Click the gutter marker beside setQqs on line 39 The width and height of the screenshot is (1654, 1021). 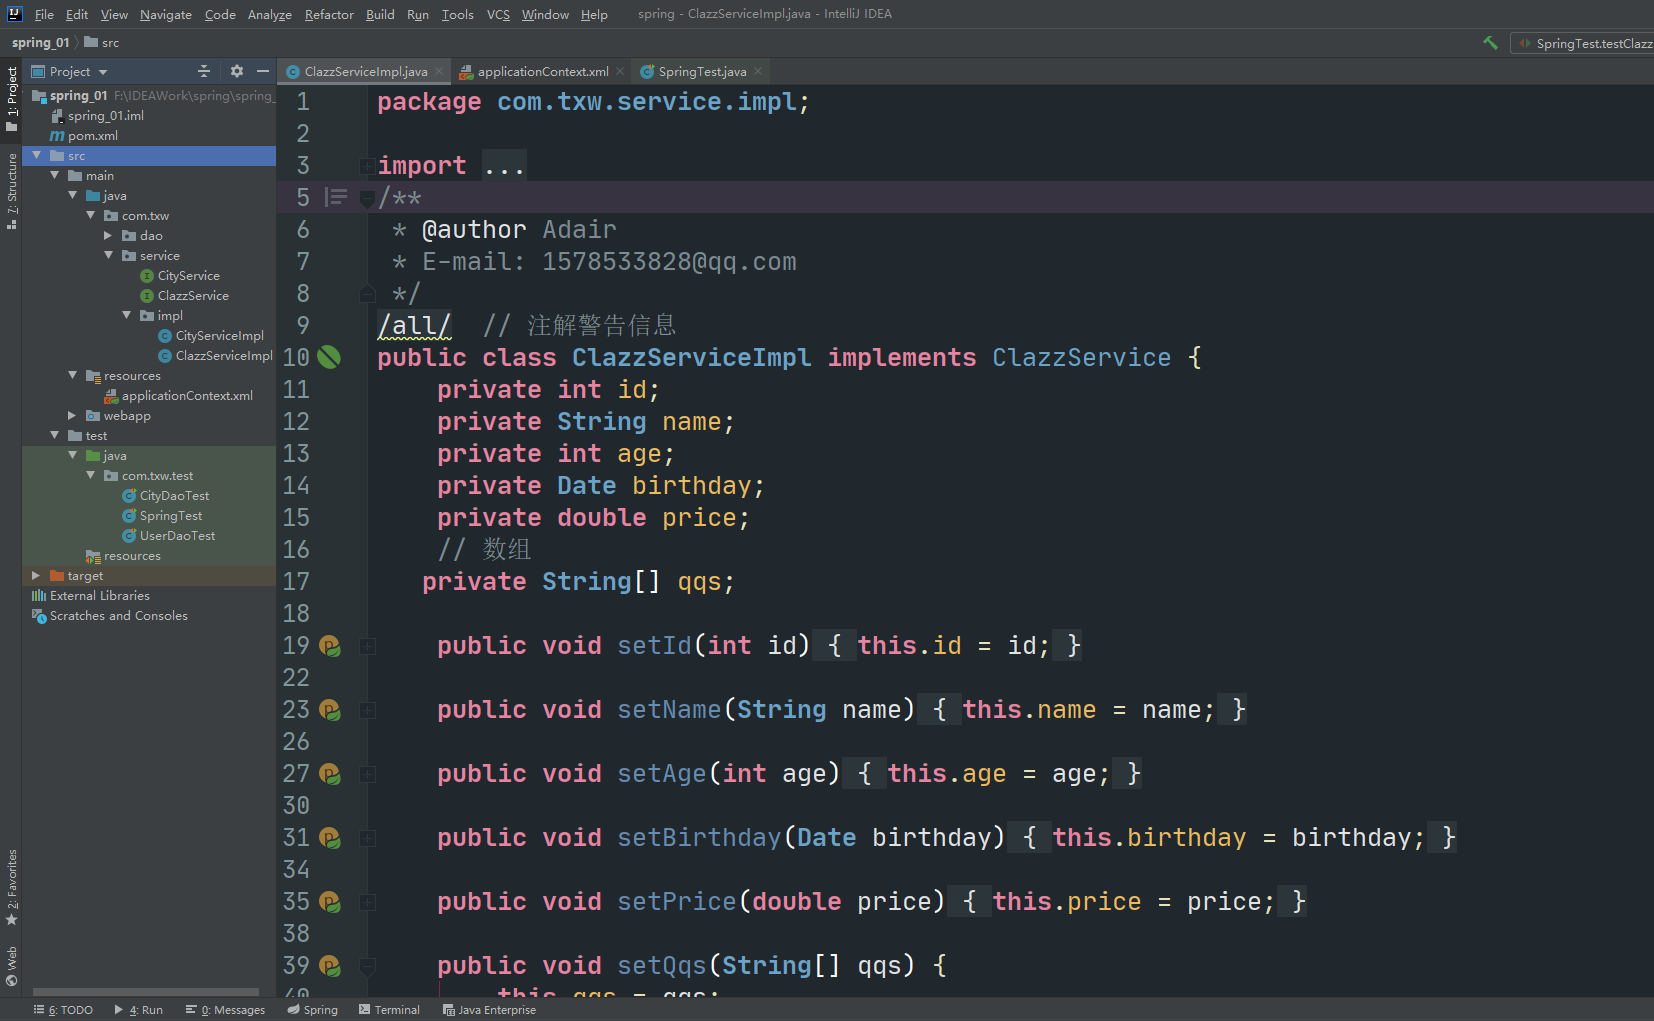tap(330, 966)
